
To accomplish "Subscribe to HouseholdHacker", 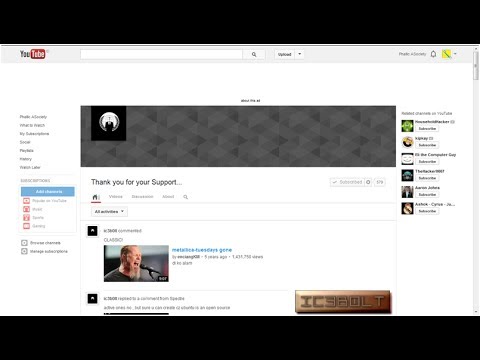I will pos(427,129).
